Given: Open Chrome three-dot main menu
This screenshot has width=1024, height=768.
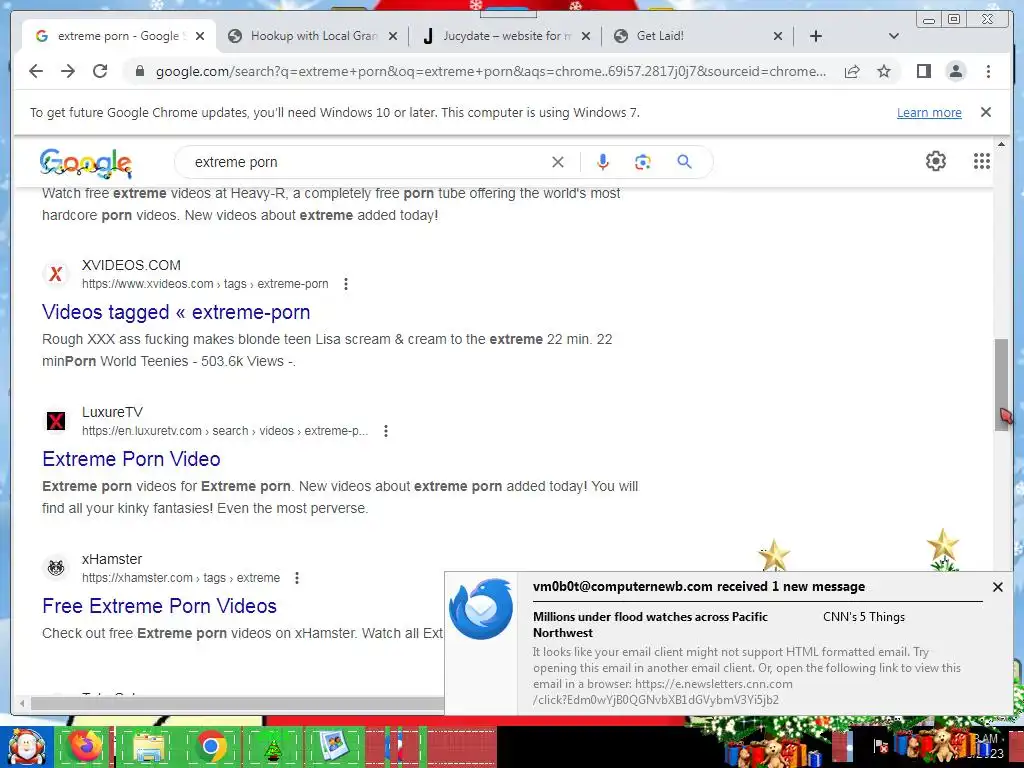Looking at the screenshot, I should point(988,71).
